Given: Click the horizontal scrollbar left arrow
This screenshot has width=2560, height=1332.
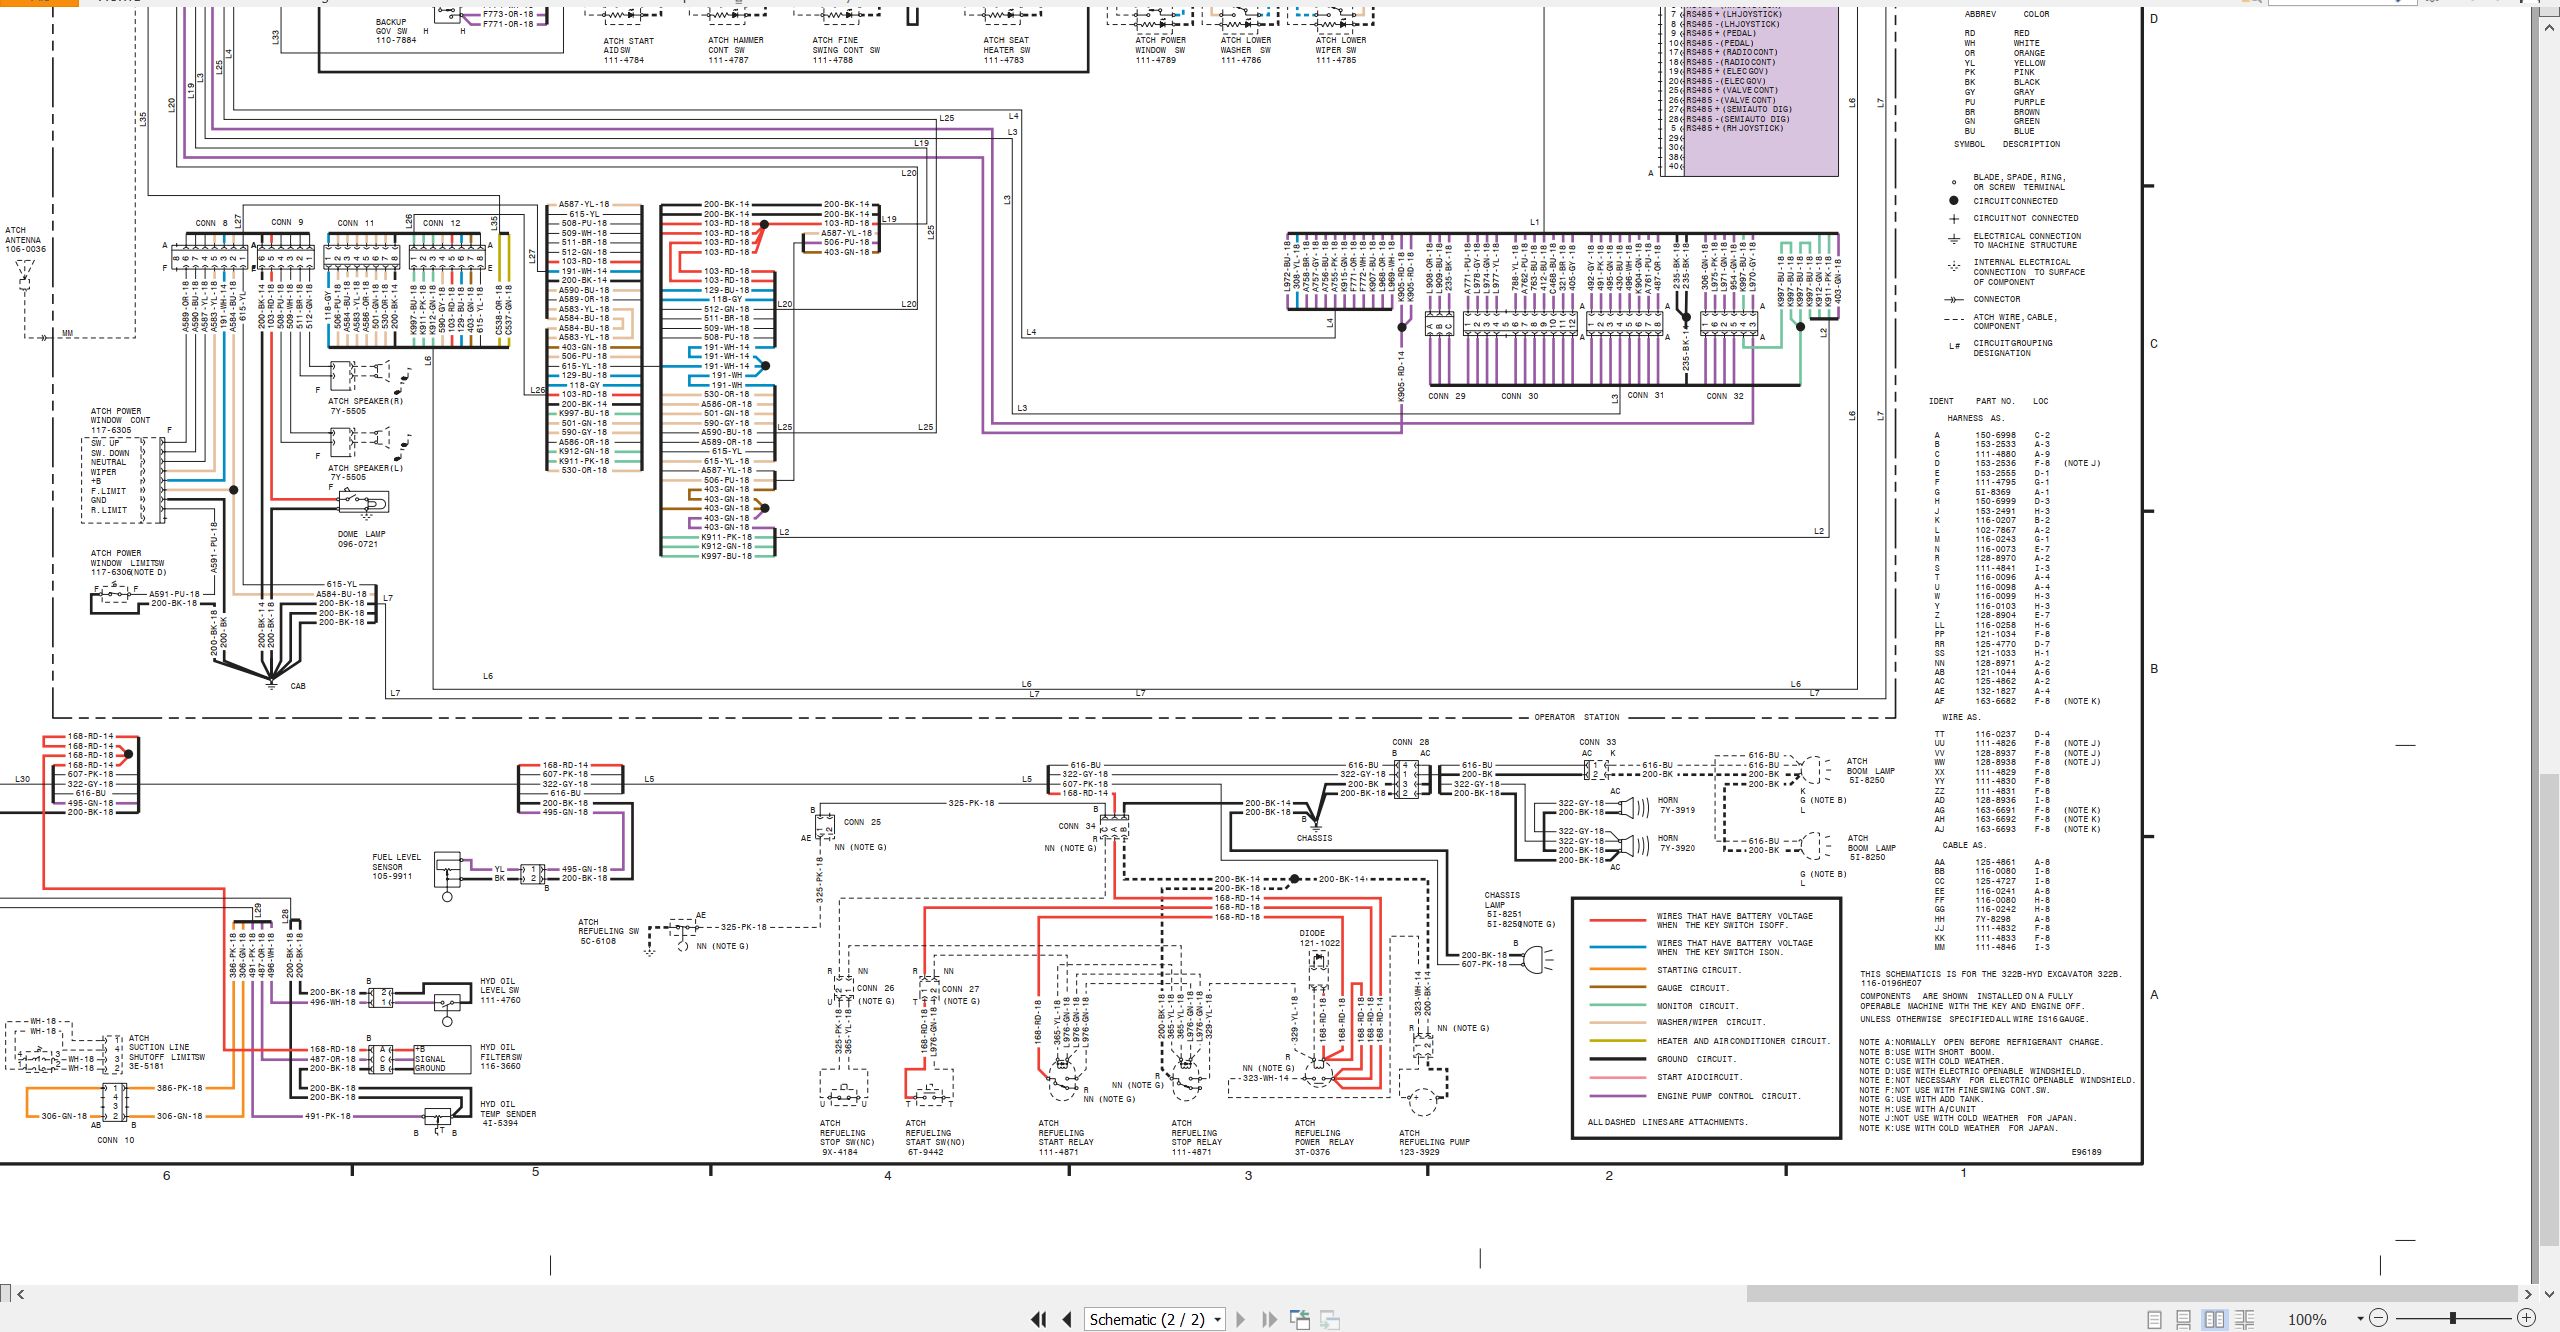Looking at the screenshot, I should coord(21,1294).
